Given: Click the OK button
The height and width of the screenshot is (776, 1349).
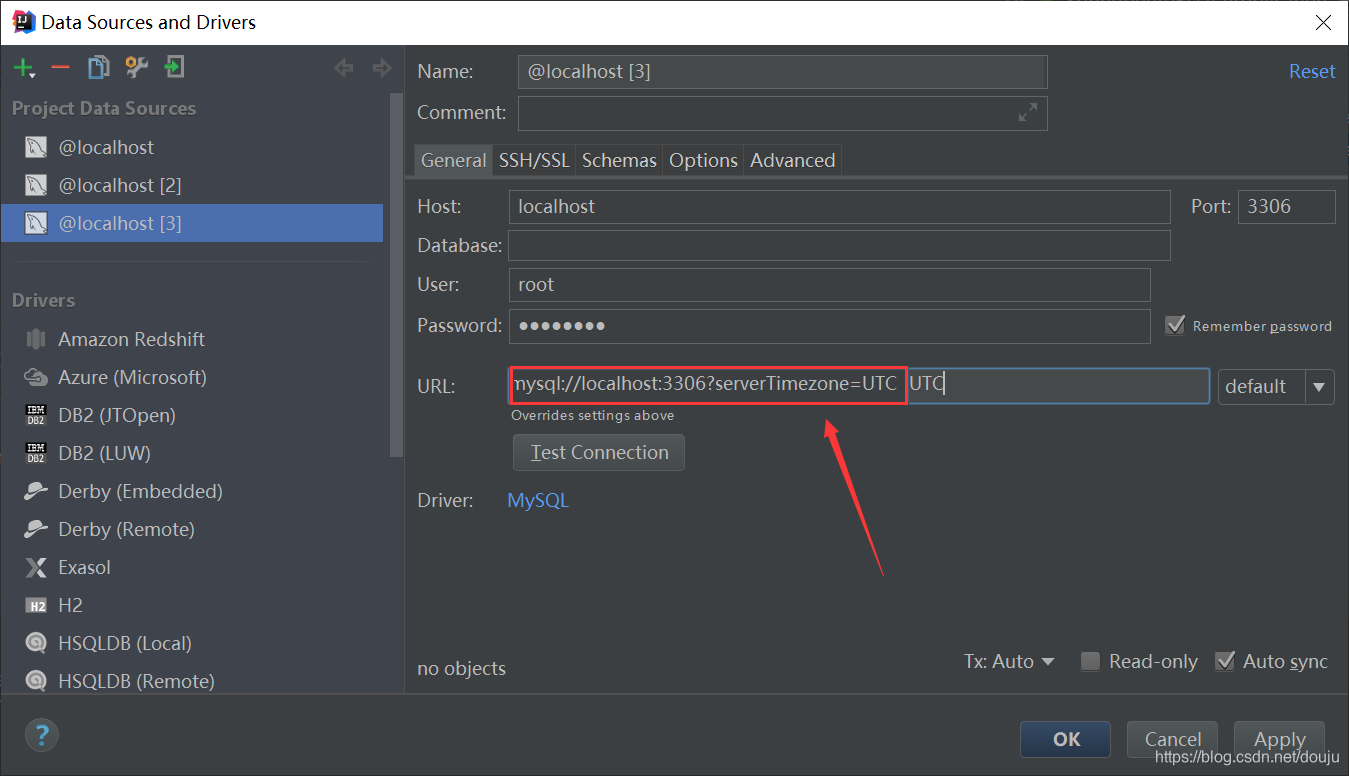Looking at the screenshot, I should (x=1066, y=739).
